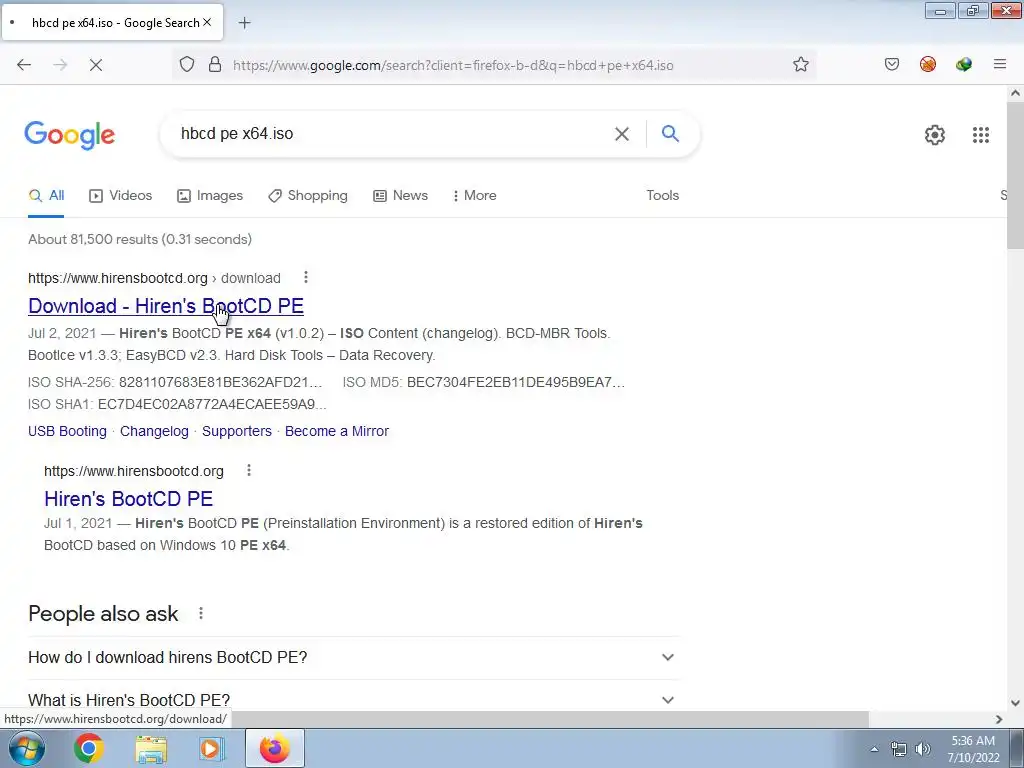Screen dimensions: 1024x768
Task: Open the "Download - Hiren's BootCD PE" result
Action: [166, 306]
